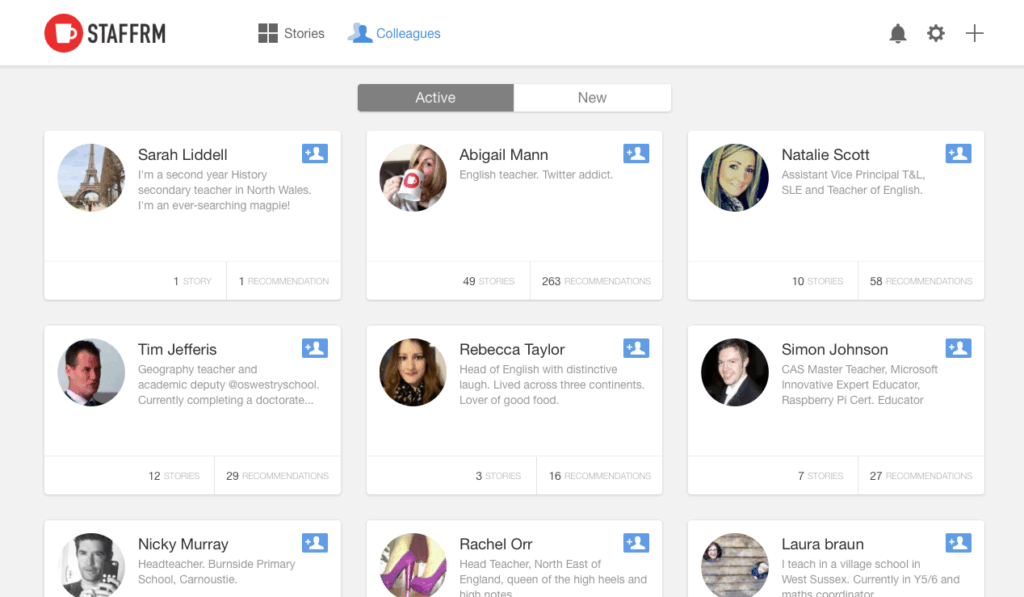Click Sarah Liddell's Eiffel Tower avatar
Screen dimensions: 1024x597
tap(91, 177)
